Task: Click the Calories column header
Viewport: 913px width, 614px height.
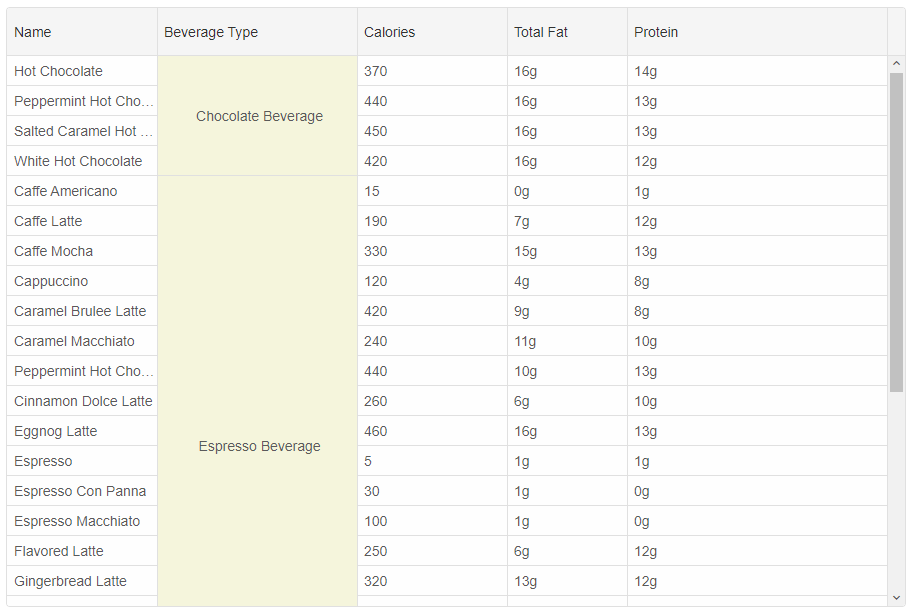Action: pyautogui.click(x=433, y=32)
